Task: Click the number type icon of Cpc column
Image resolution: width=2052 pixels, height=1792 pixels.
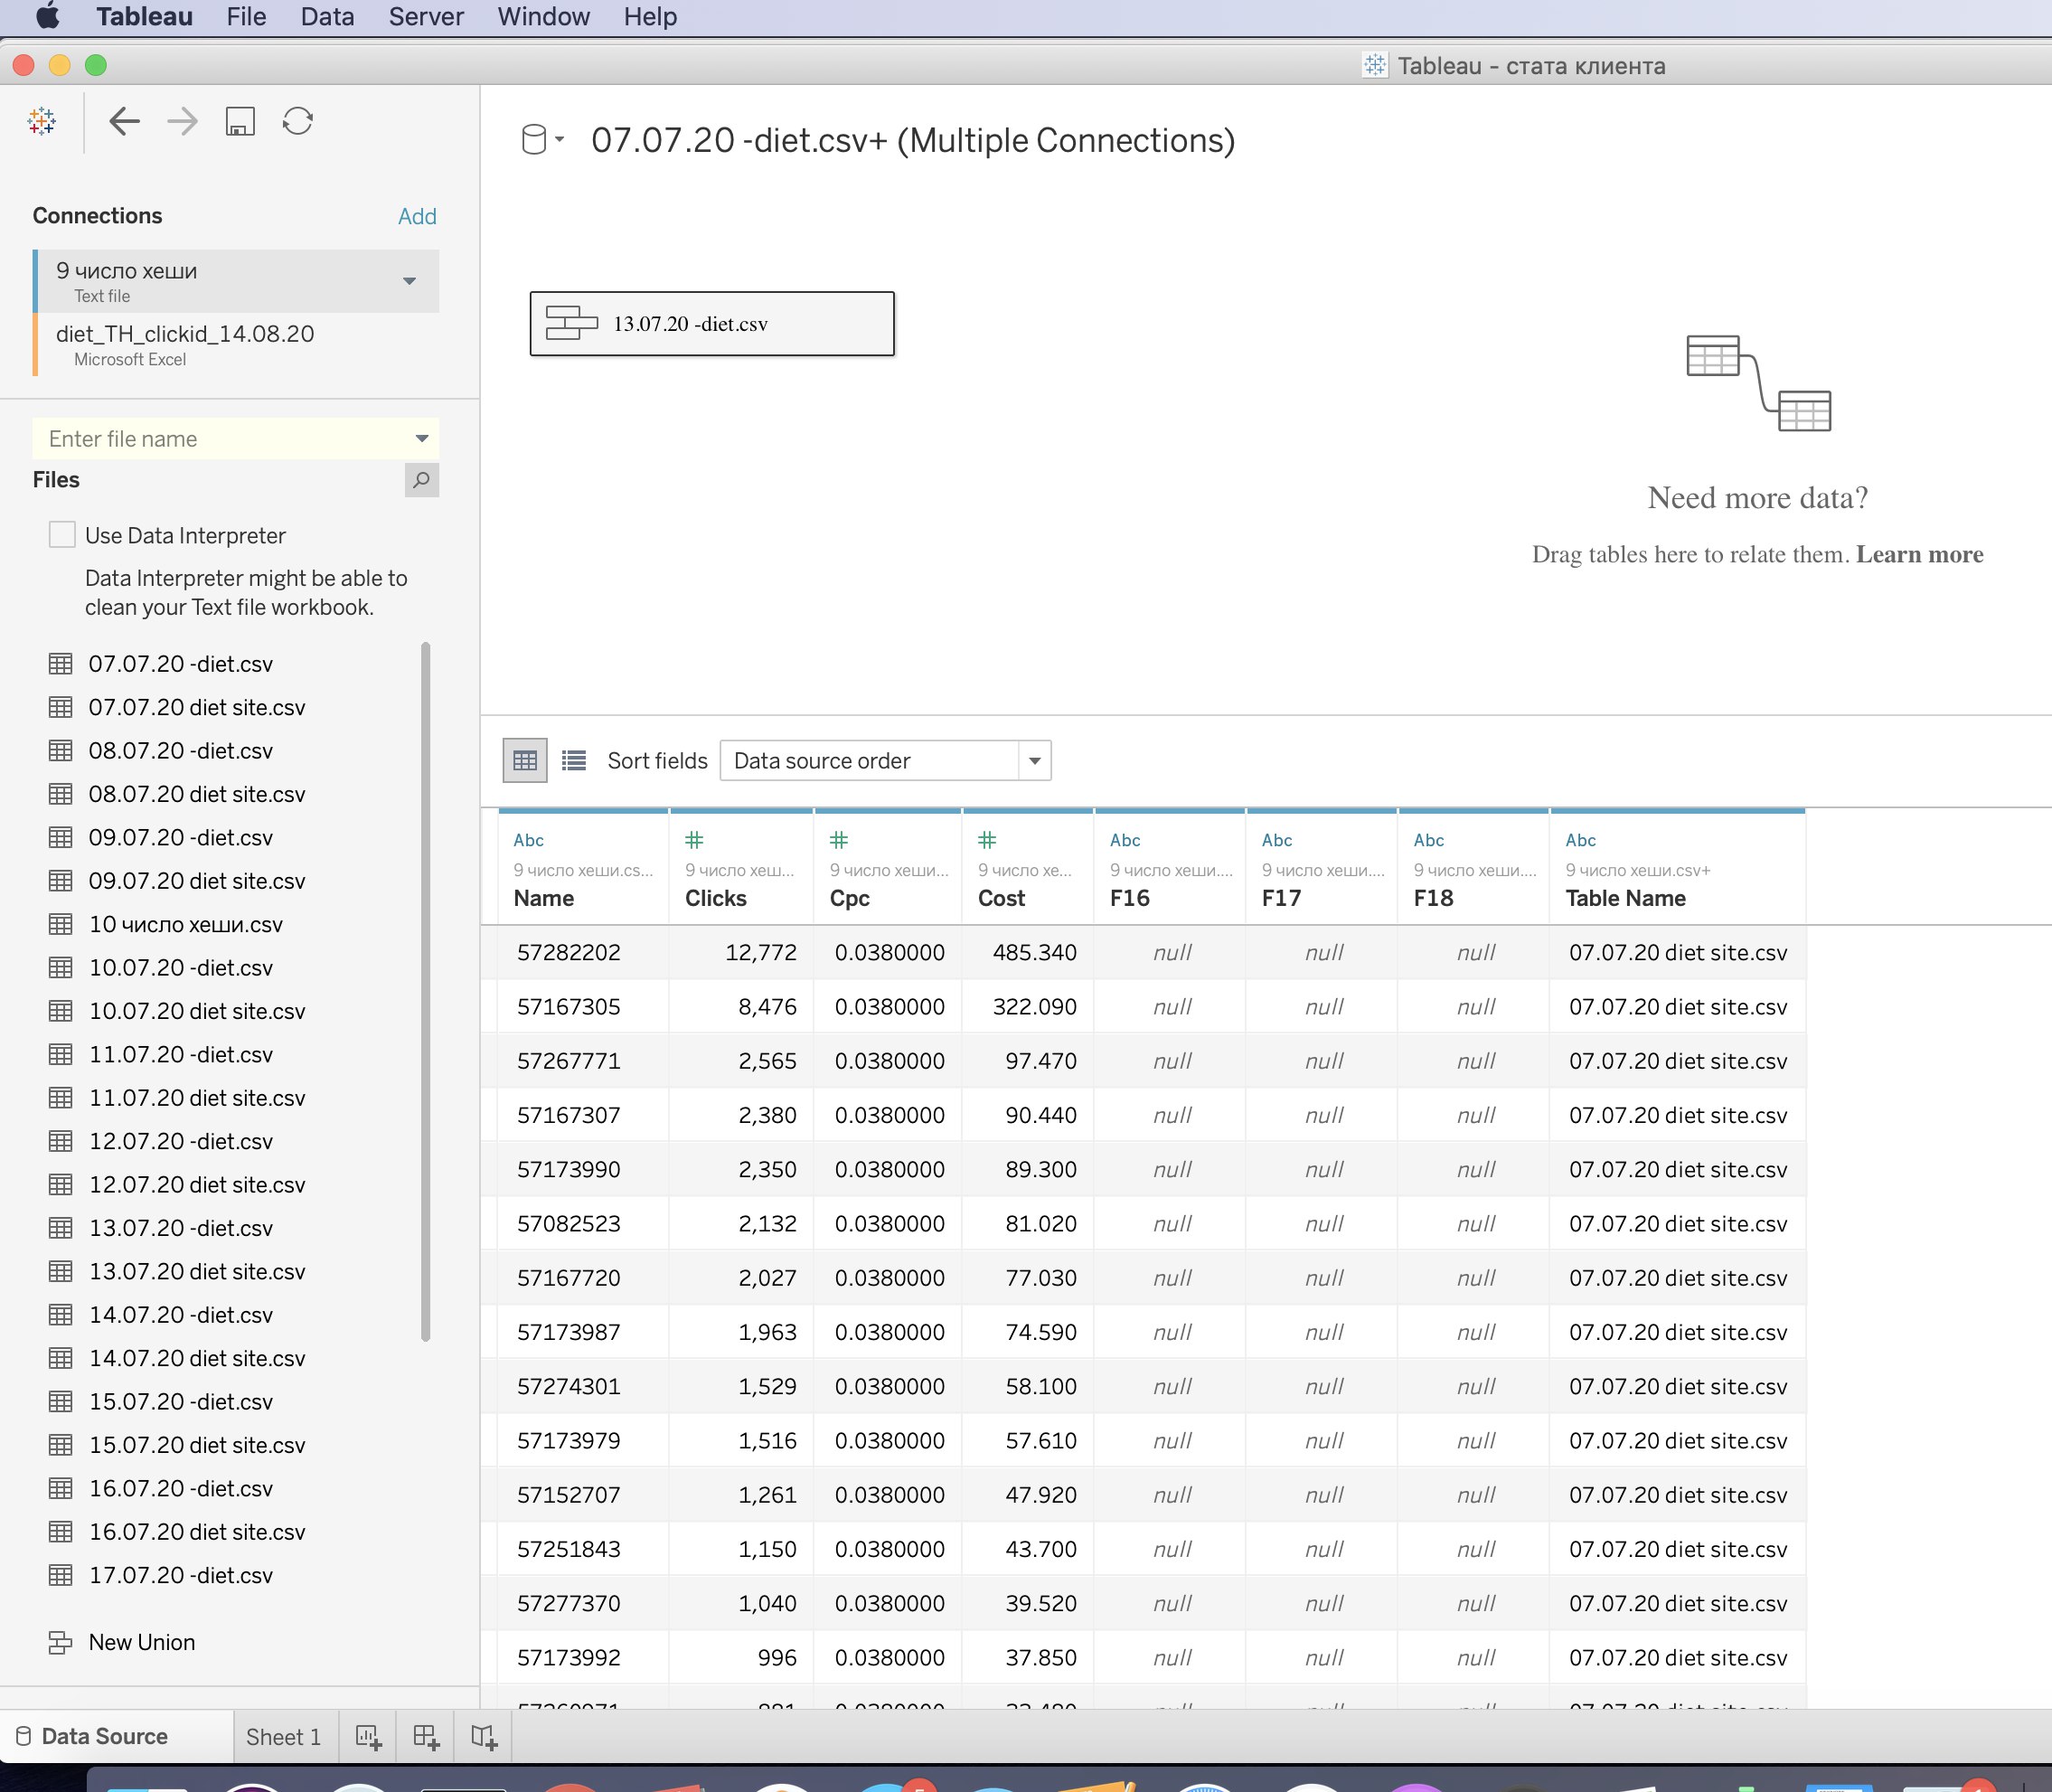Action: (839, 840)
